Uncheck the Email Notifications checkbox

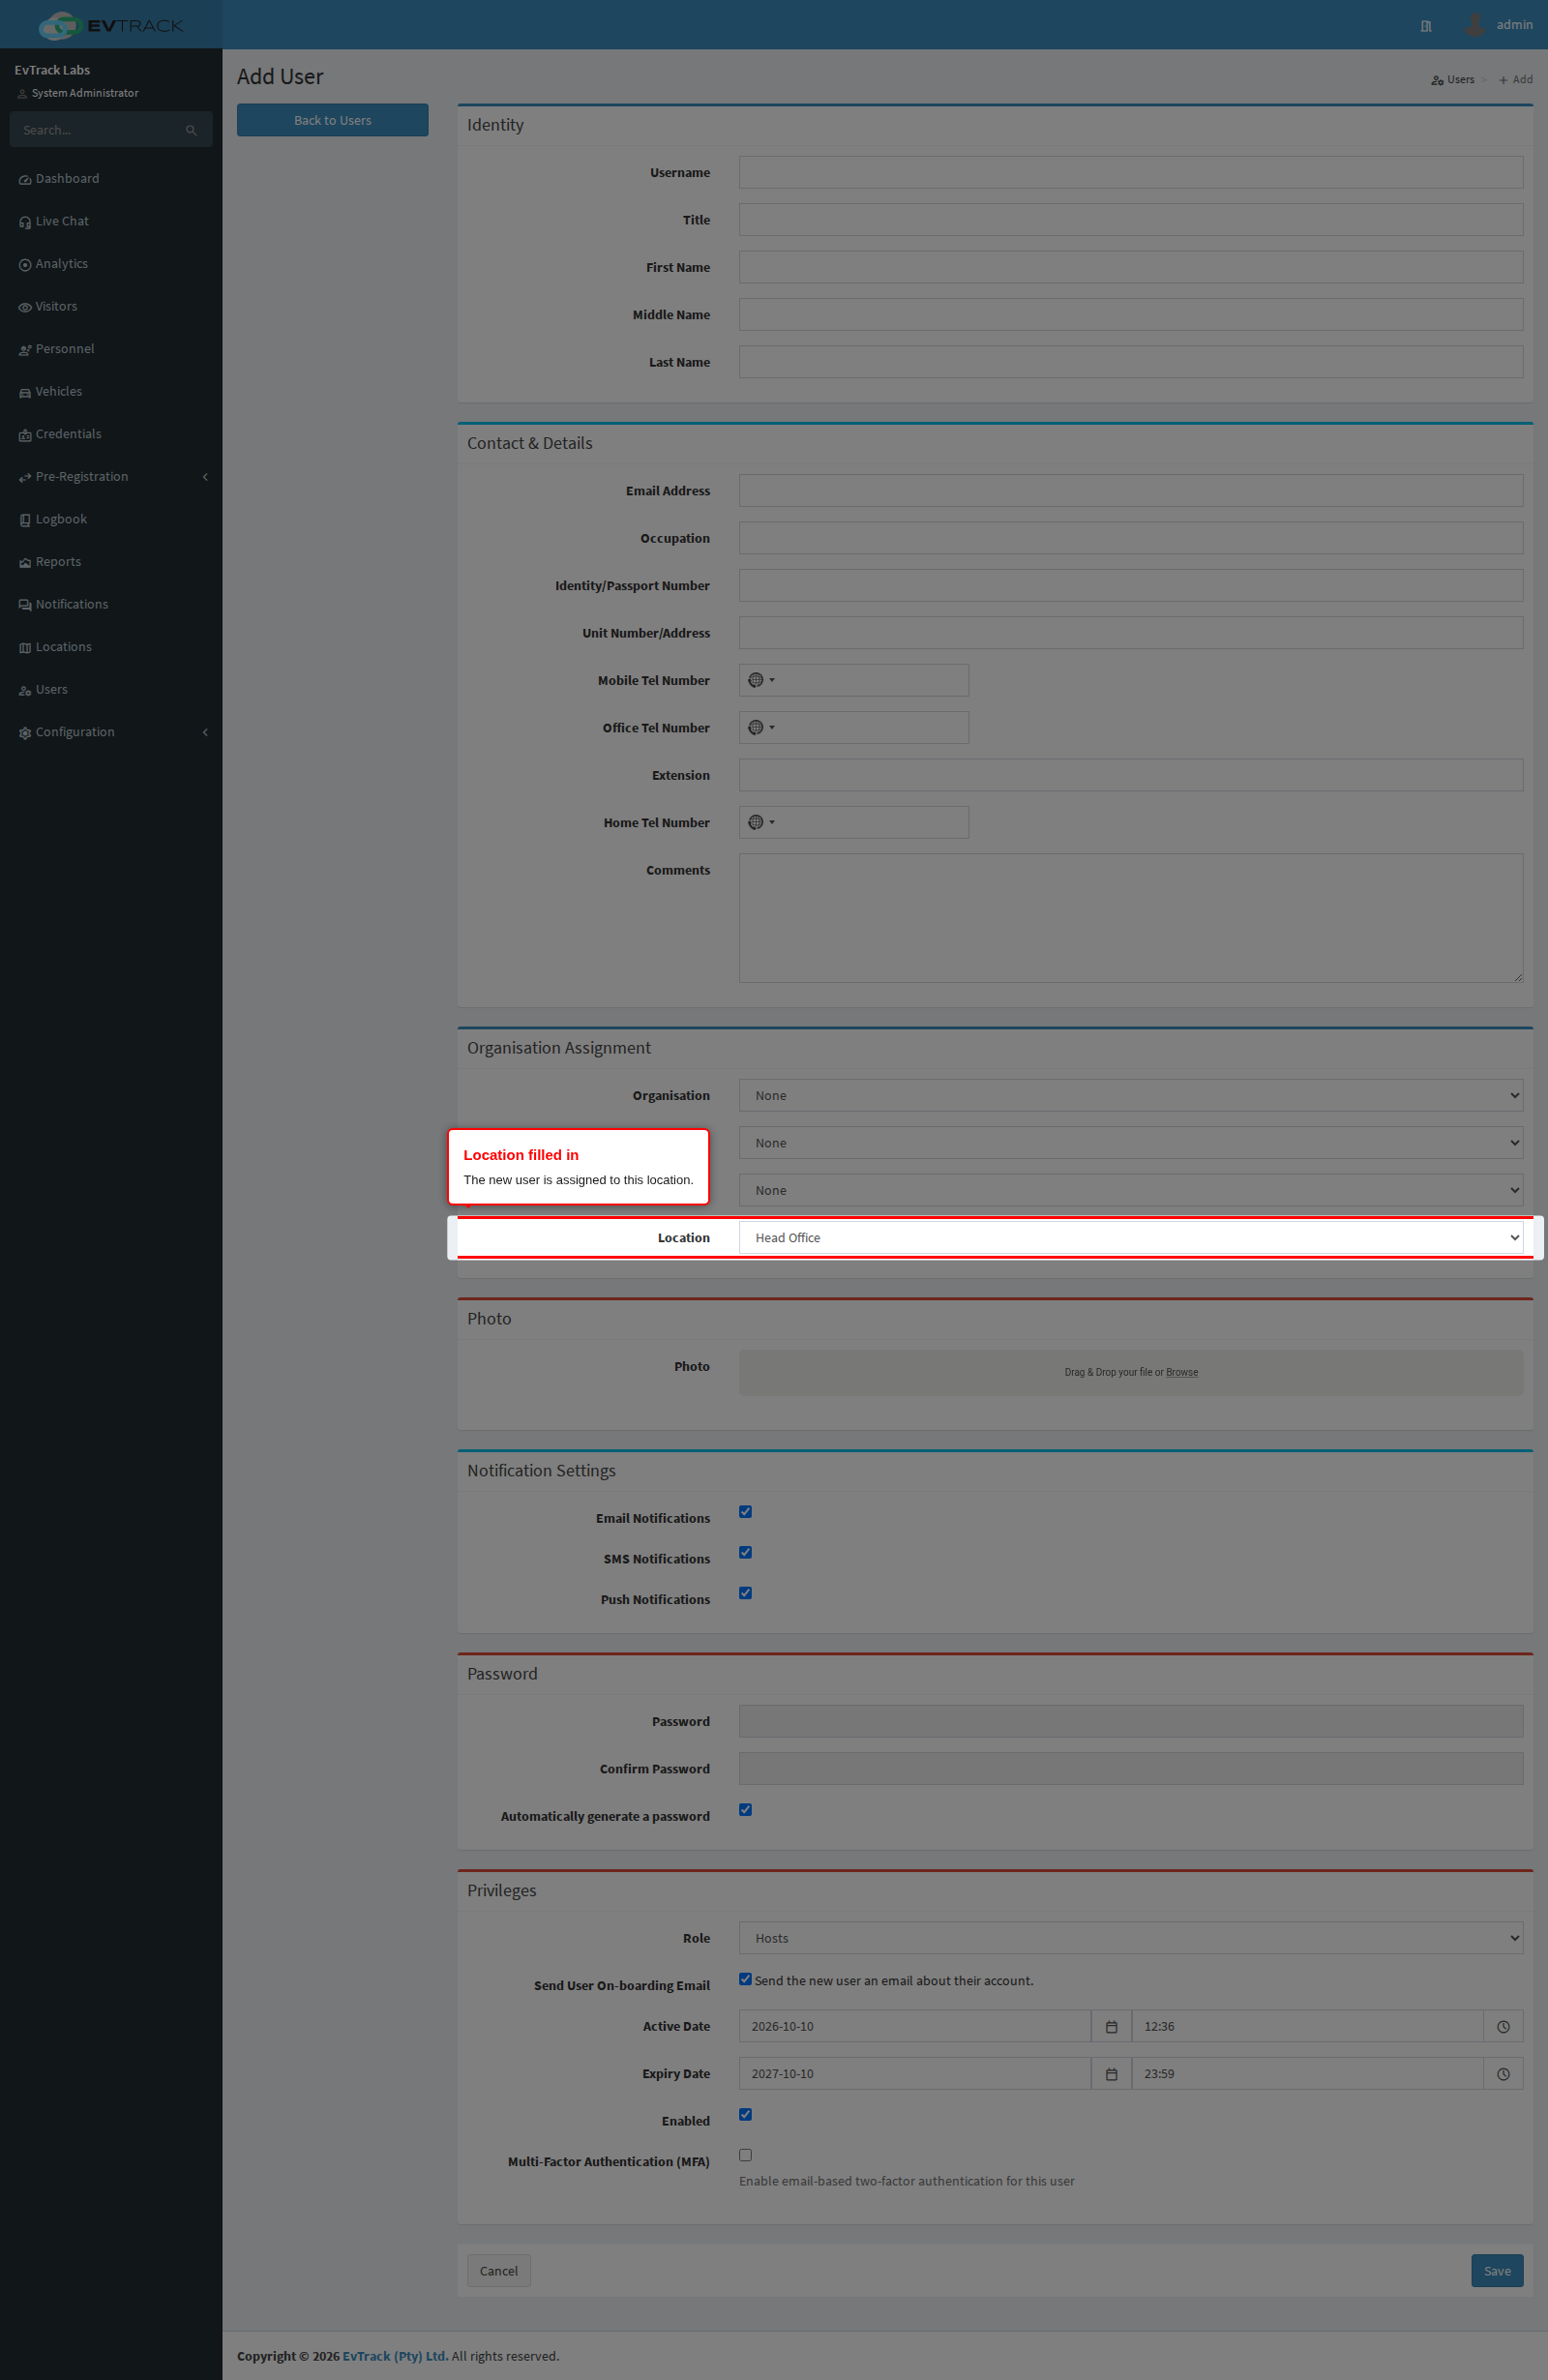point(745,1511)
